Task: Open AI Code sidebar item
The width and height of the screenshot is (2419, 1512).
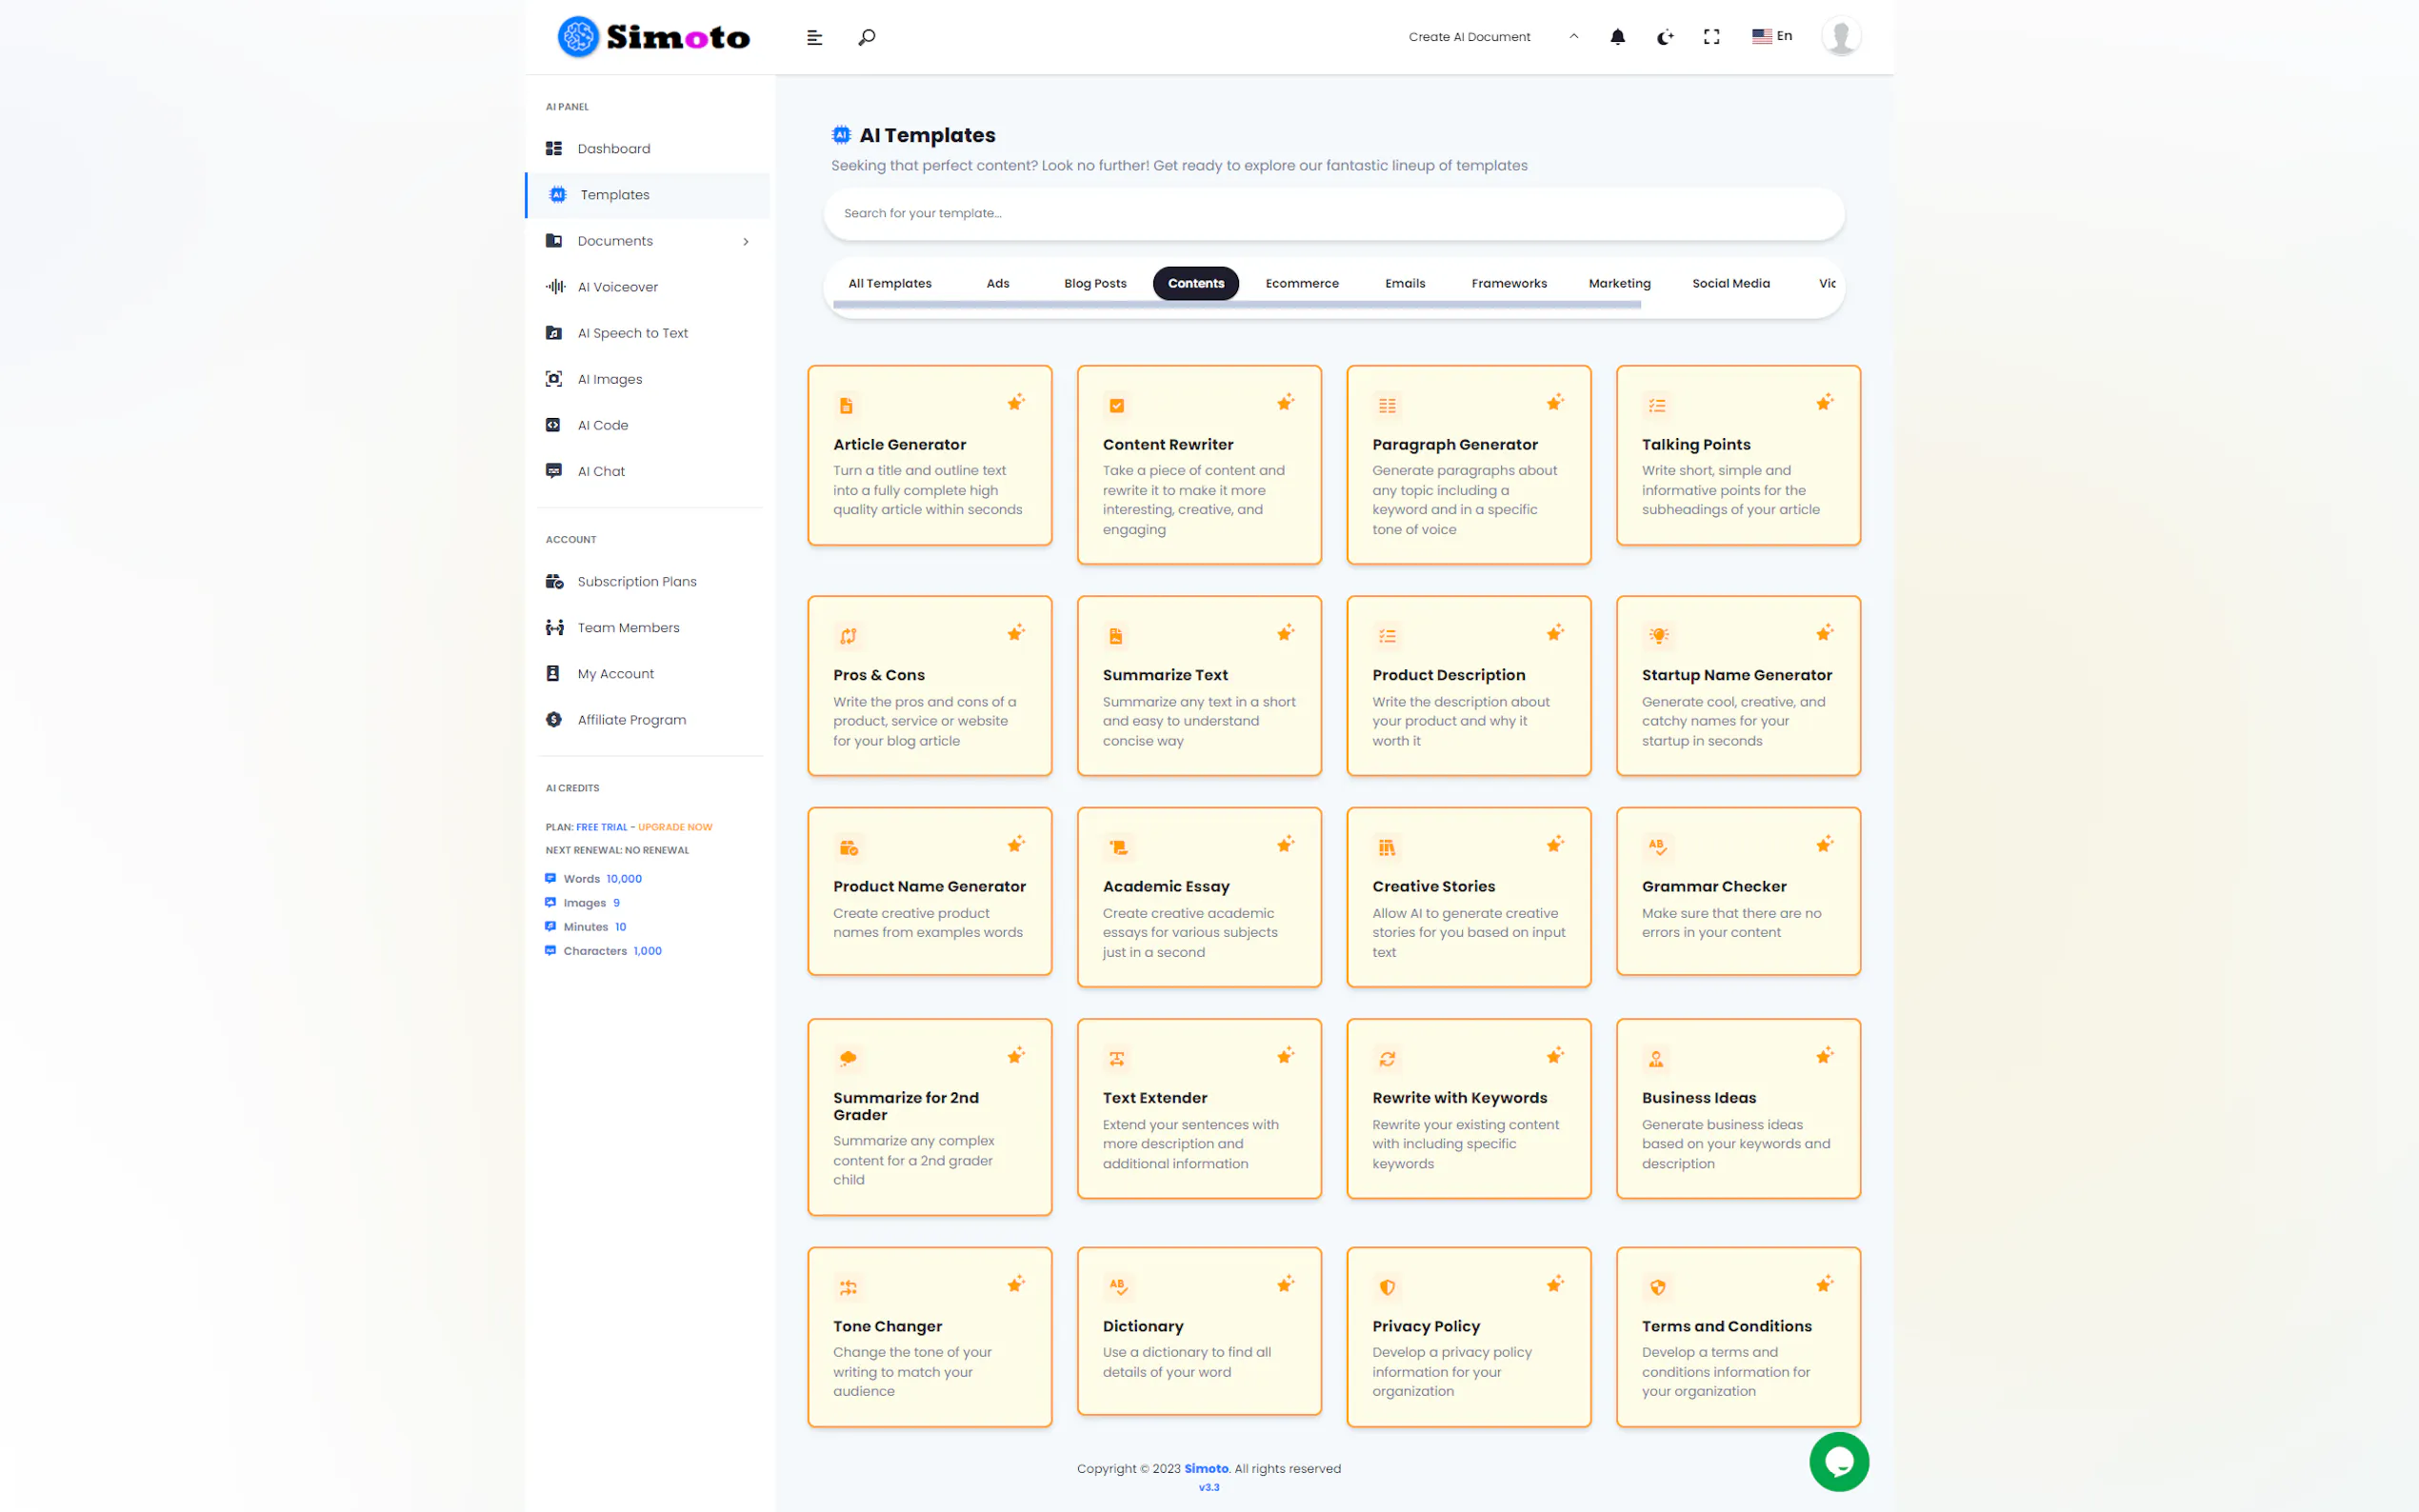Action: pyautogui.click(x=602, y=425)
